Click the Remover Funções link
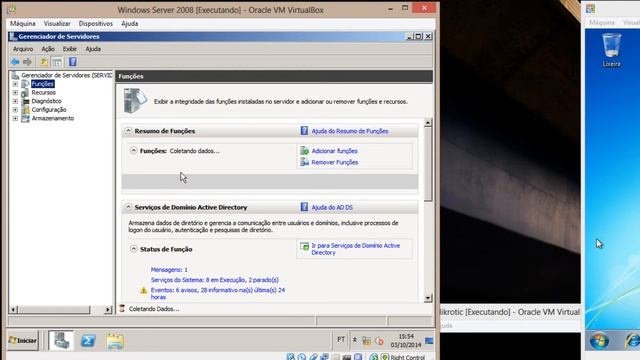Image resolution: width=640 pixels, height=360 pixels. click(x=335, y=162)
